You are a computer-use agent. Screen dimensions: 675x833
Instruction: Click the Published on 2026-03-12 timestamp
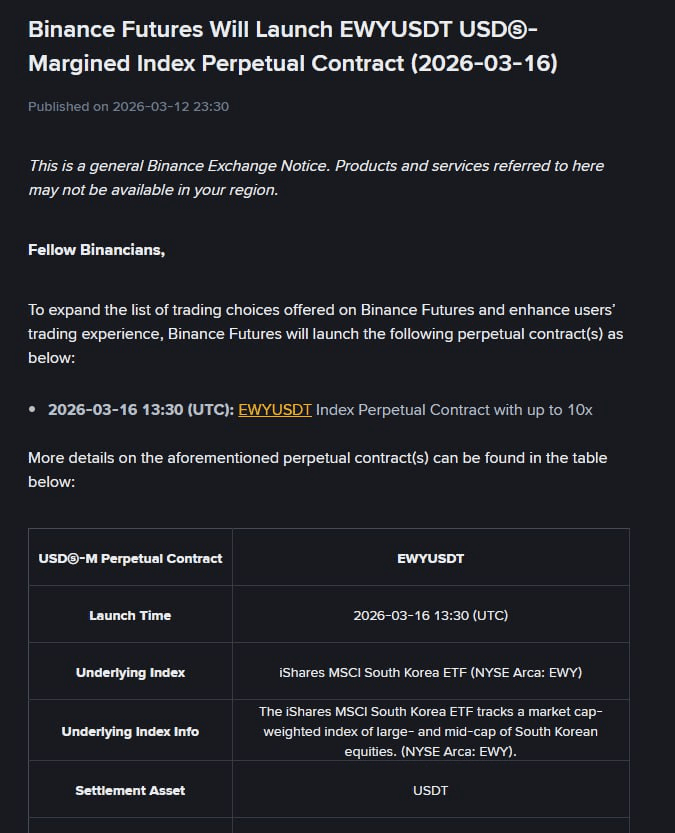coord(128,106)
